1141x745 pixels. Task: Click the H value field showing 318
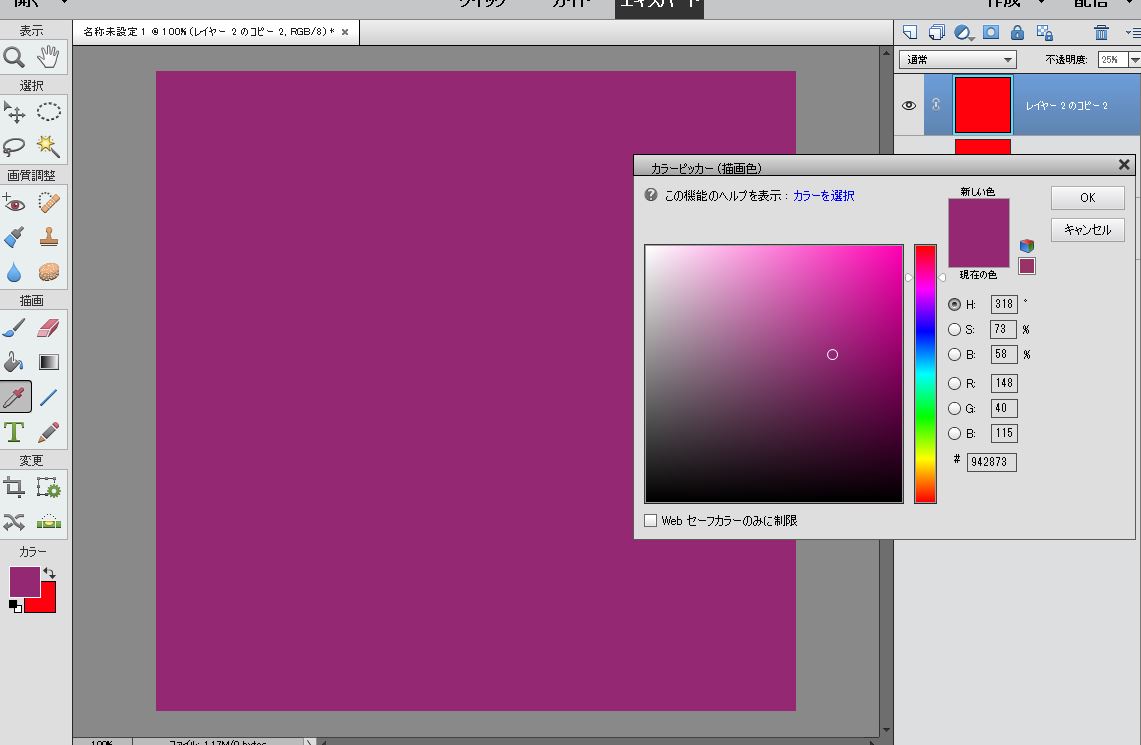point(1003,304)
